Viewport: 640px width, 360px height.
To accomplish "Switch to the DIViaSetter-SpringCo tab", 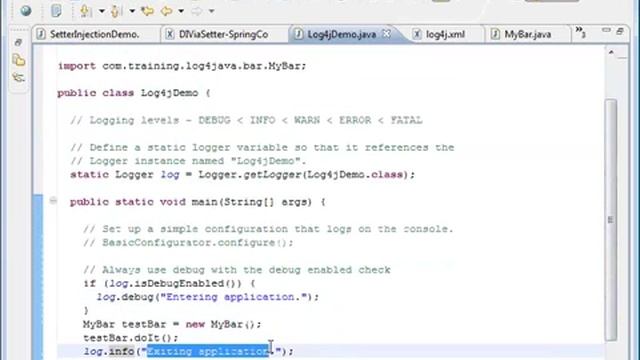I will (223, 34).
